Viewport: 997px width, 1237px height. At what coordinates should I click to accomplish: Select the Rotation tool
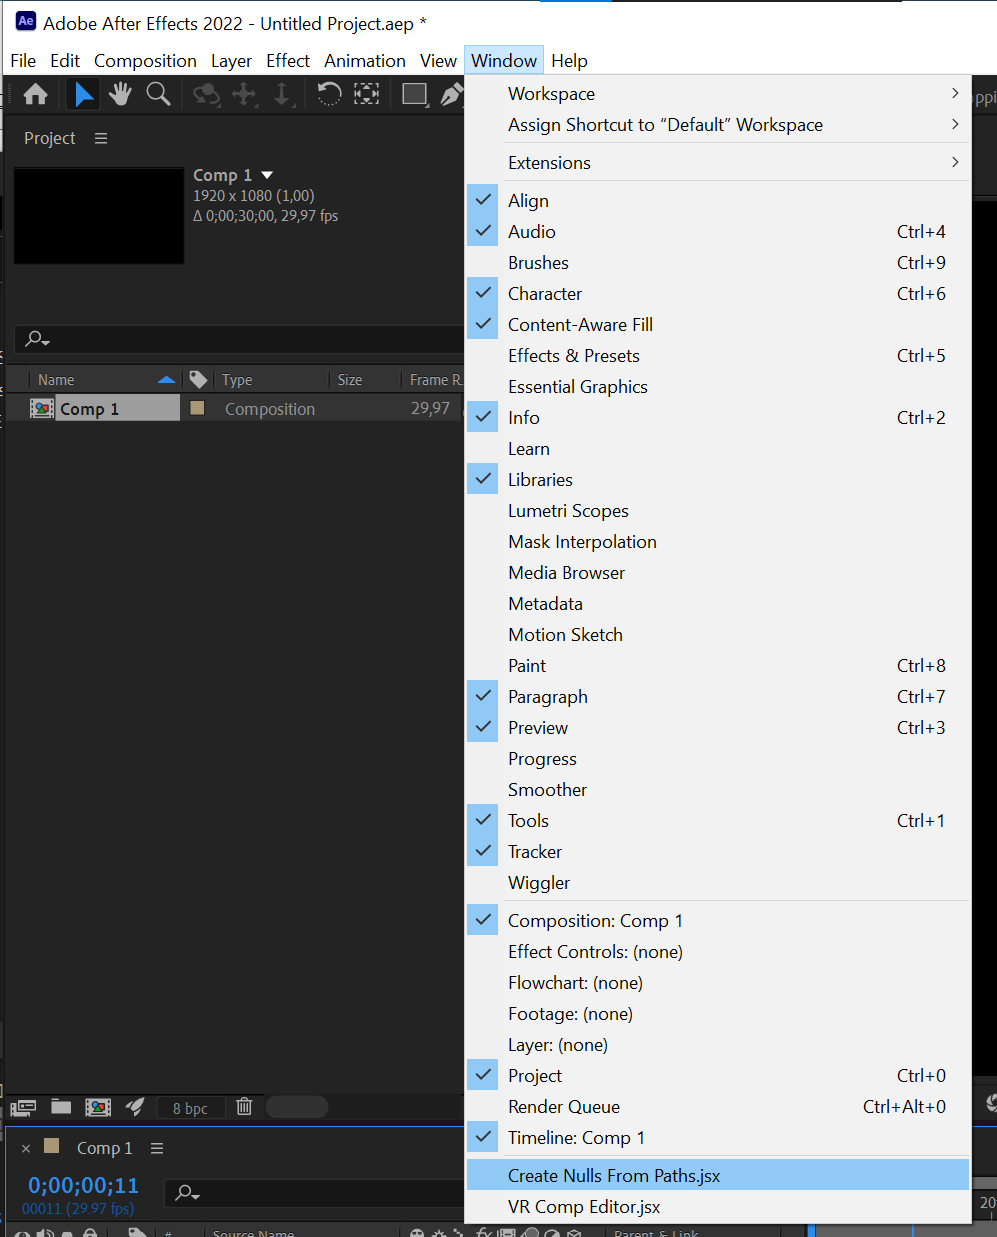(x=329, y=94)
